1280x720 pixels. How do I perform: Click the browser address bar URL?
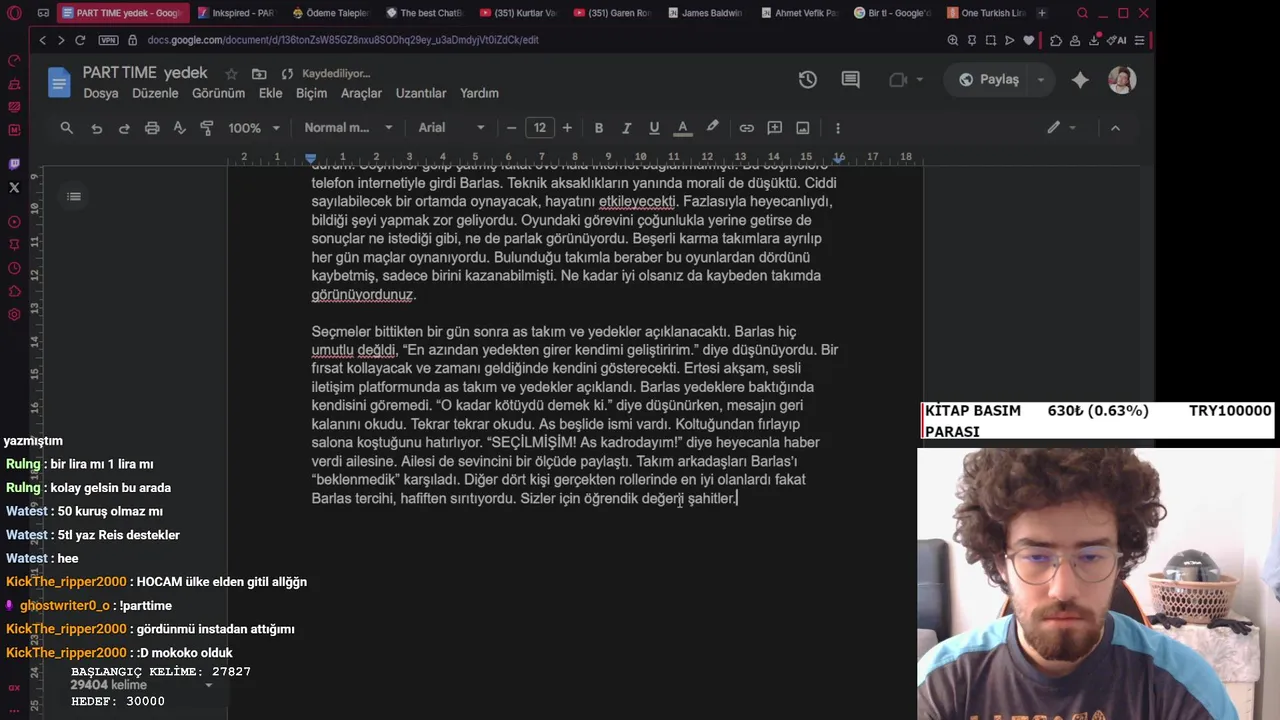(343, 40)
